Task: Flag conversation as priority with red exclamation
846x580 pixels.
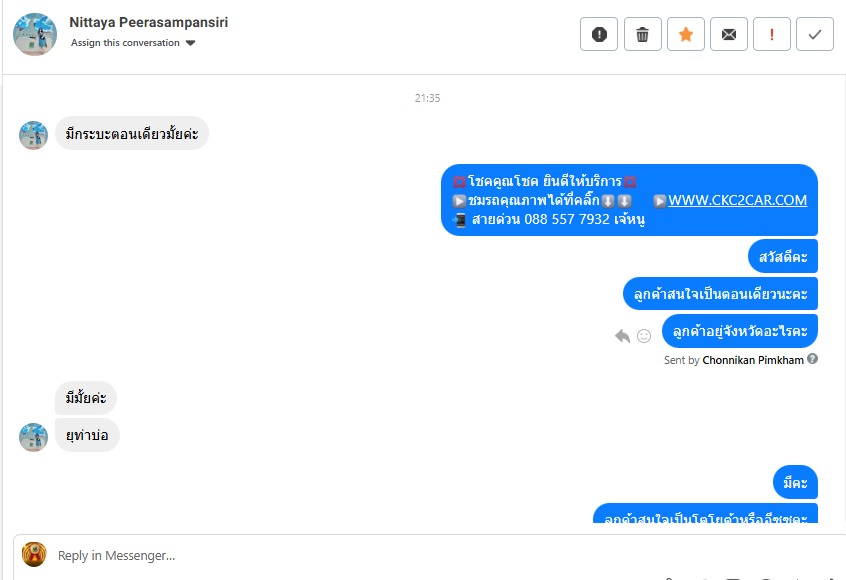Action: (x=772, y=34)
